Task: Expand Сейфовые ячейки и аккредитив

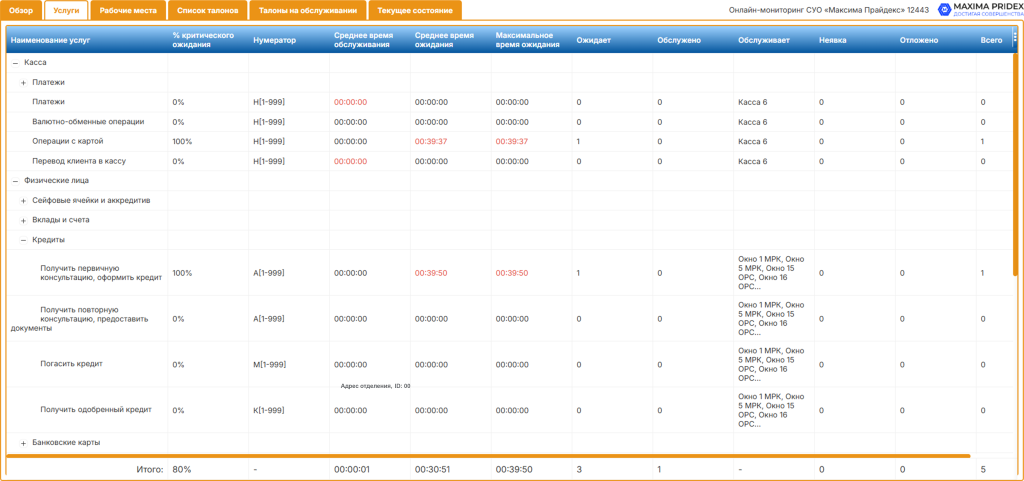Action: (24, 200)
